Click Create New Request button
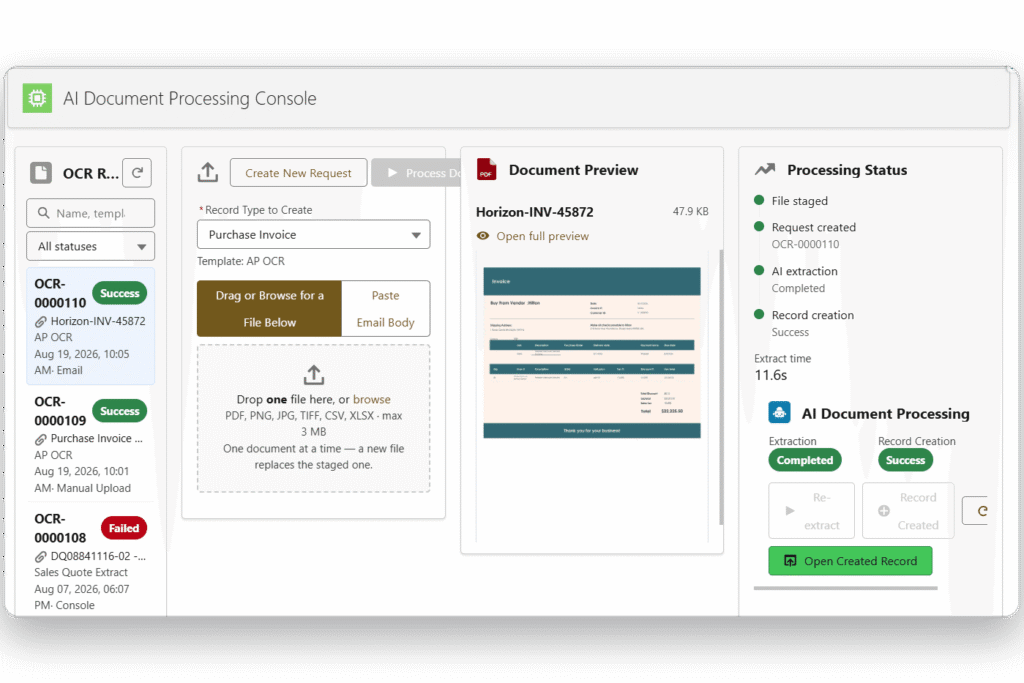Viewport: 1024px width, 683px height. [x=298, y=172]
